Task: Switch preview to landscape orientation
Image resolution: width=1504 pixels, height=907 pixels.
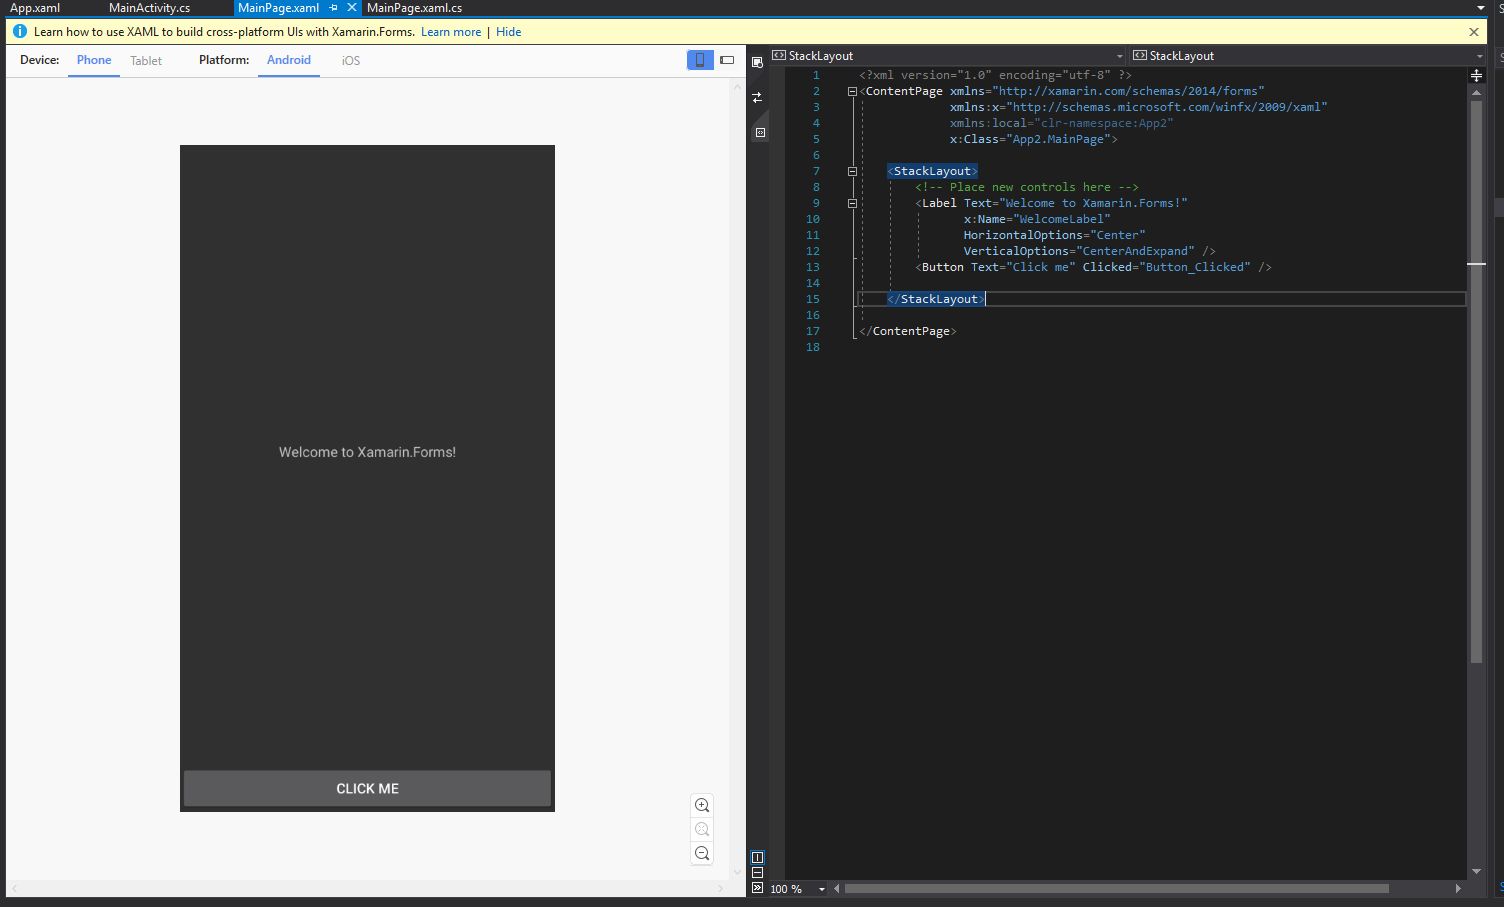Action: tap(727, 60)
